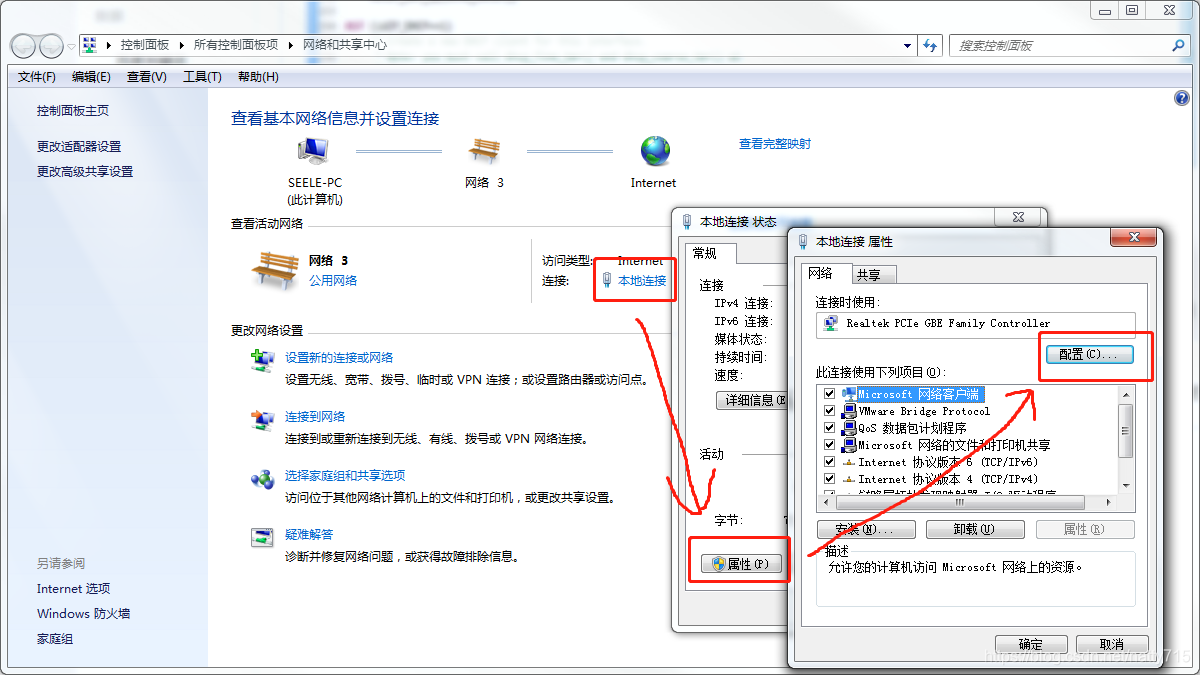Click the 搜索控制面板 search field

click(x=1060, y=45)
